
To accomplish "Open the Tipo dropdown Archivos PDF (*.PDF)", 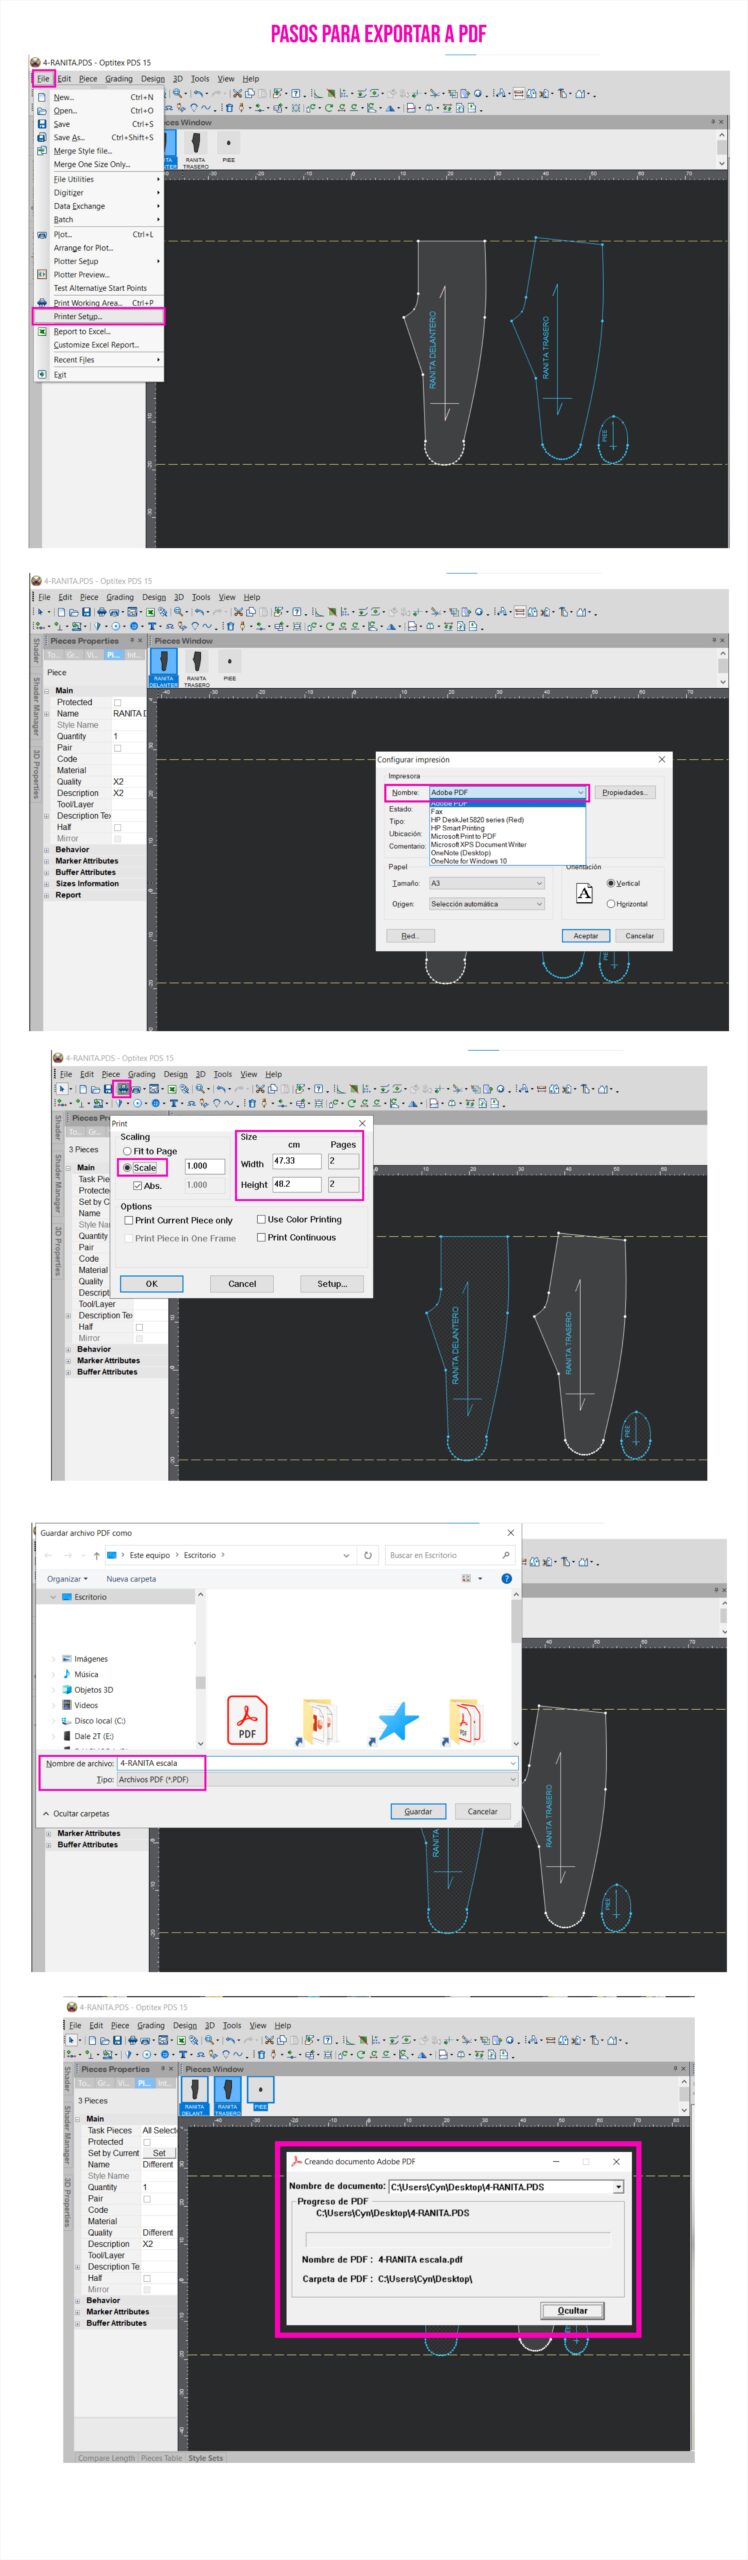I will click(318, 1779).
